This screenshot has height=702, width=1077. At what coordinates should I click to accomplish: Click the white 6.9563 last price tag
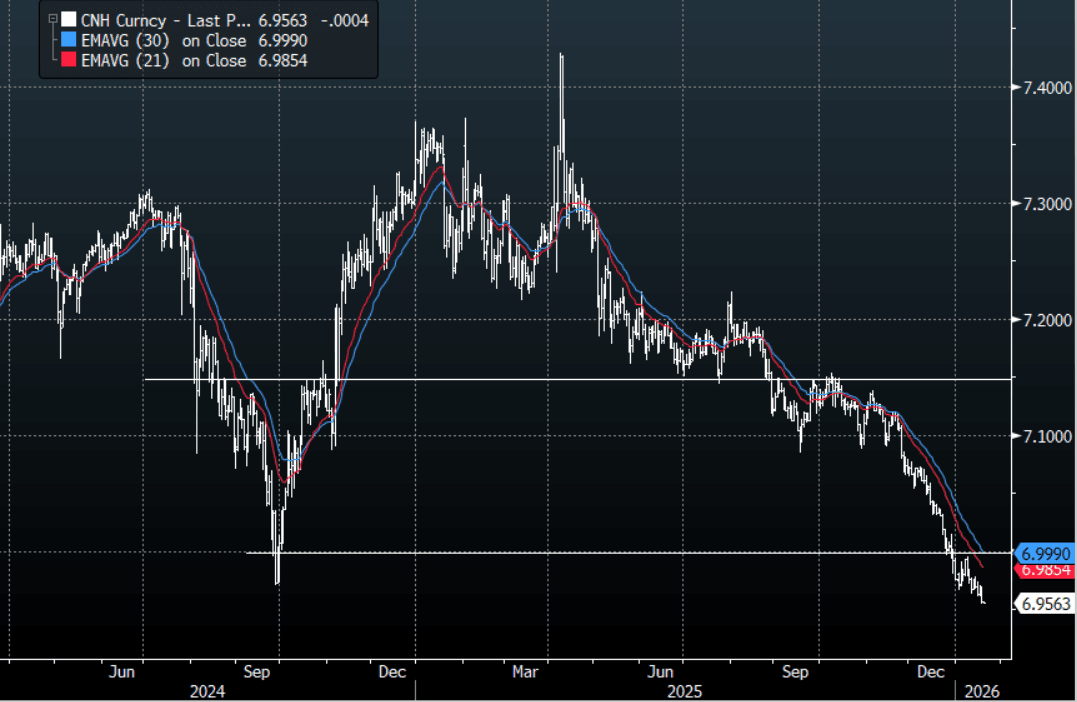[1045, 603]
